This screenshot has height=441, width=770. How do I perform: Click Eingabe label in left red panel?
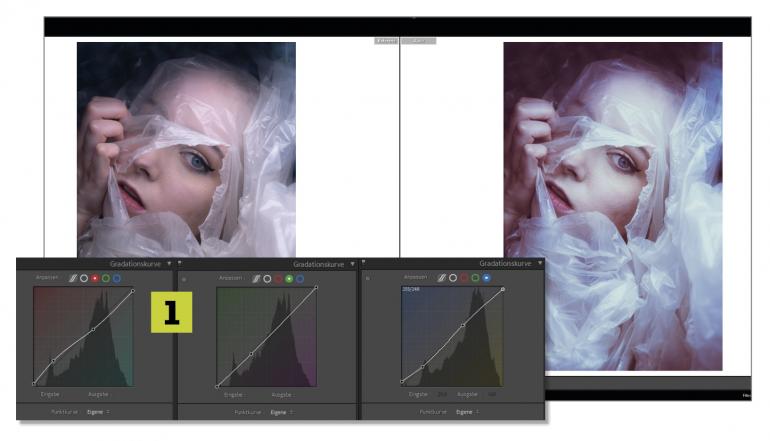[50, 394]
